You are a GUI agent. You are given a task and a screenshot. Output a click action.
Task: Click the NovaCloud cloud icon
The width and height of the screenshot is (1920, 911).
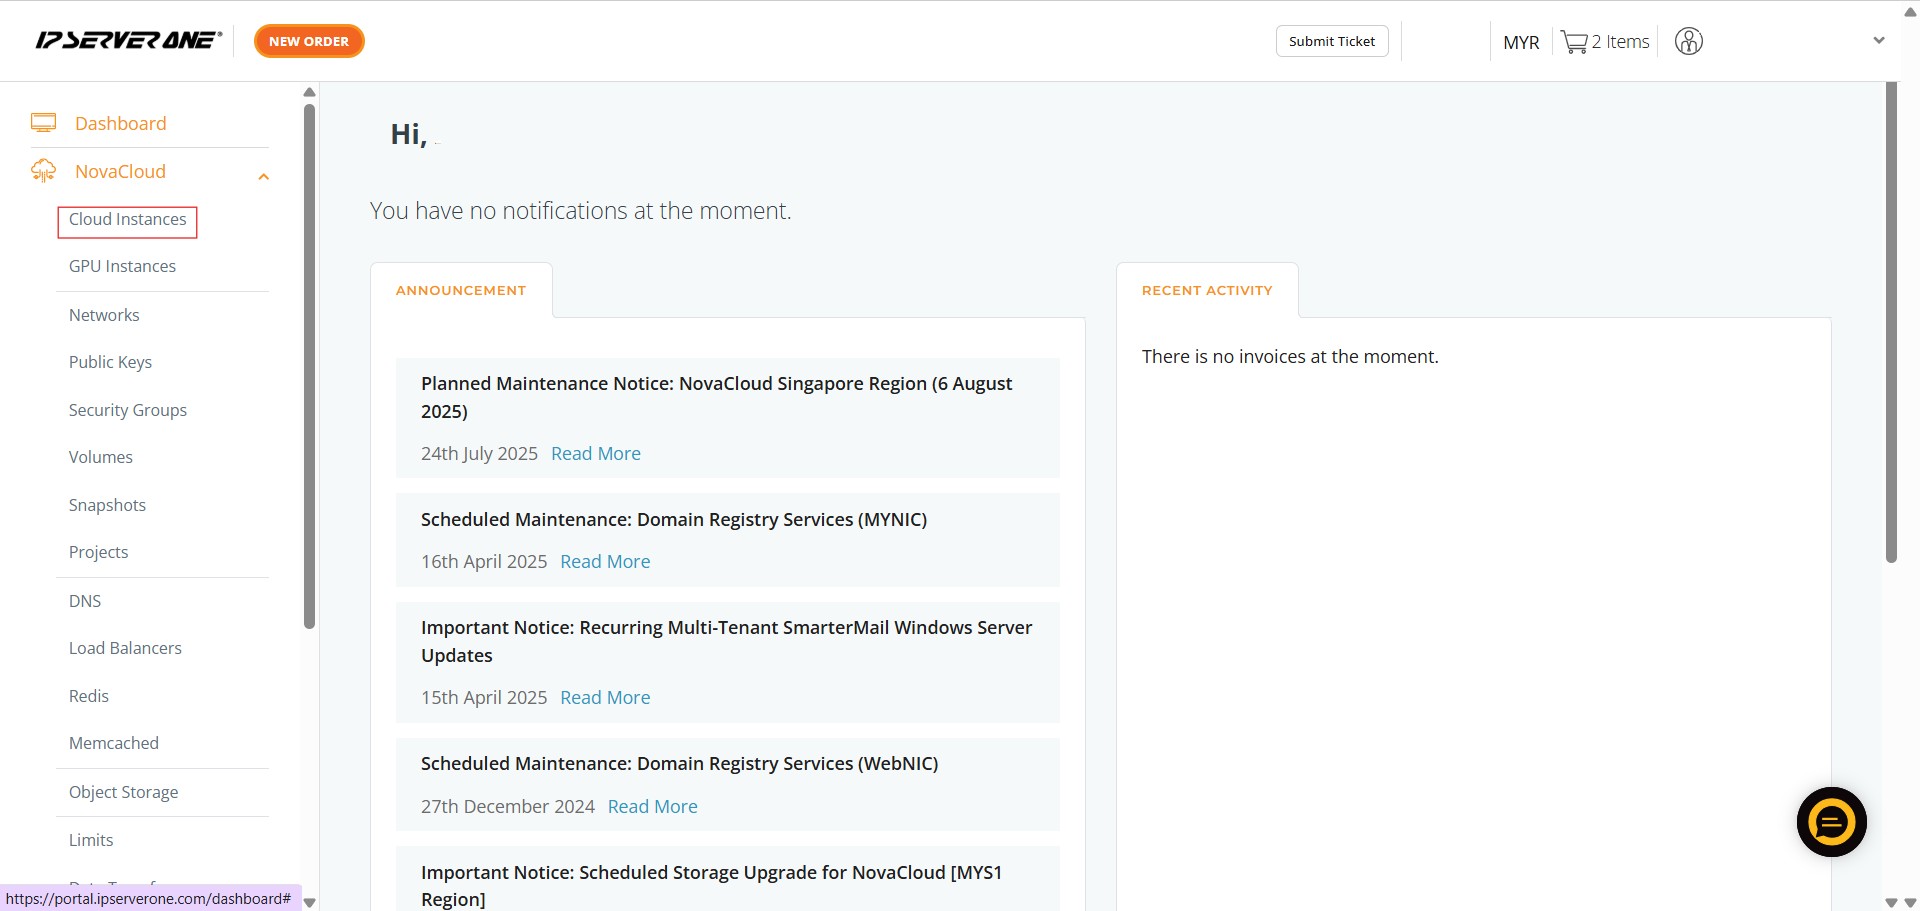(x=43, y=171)
